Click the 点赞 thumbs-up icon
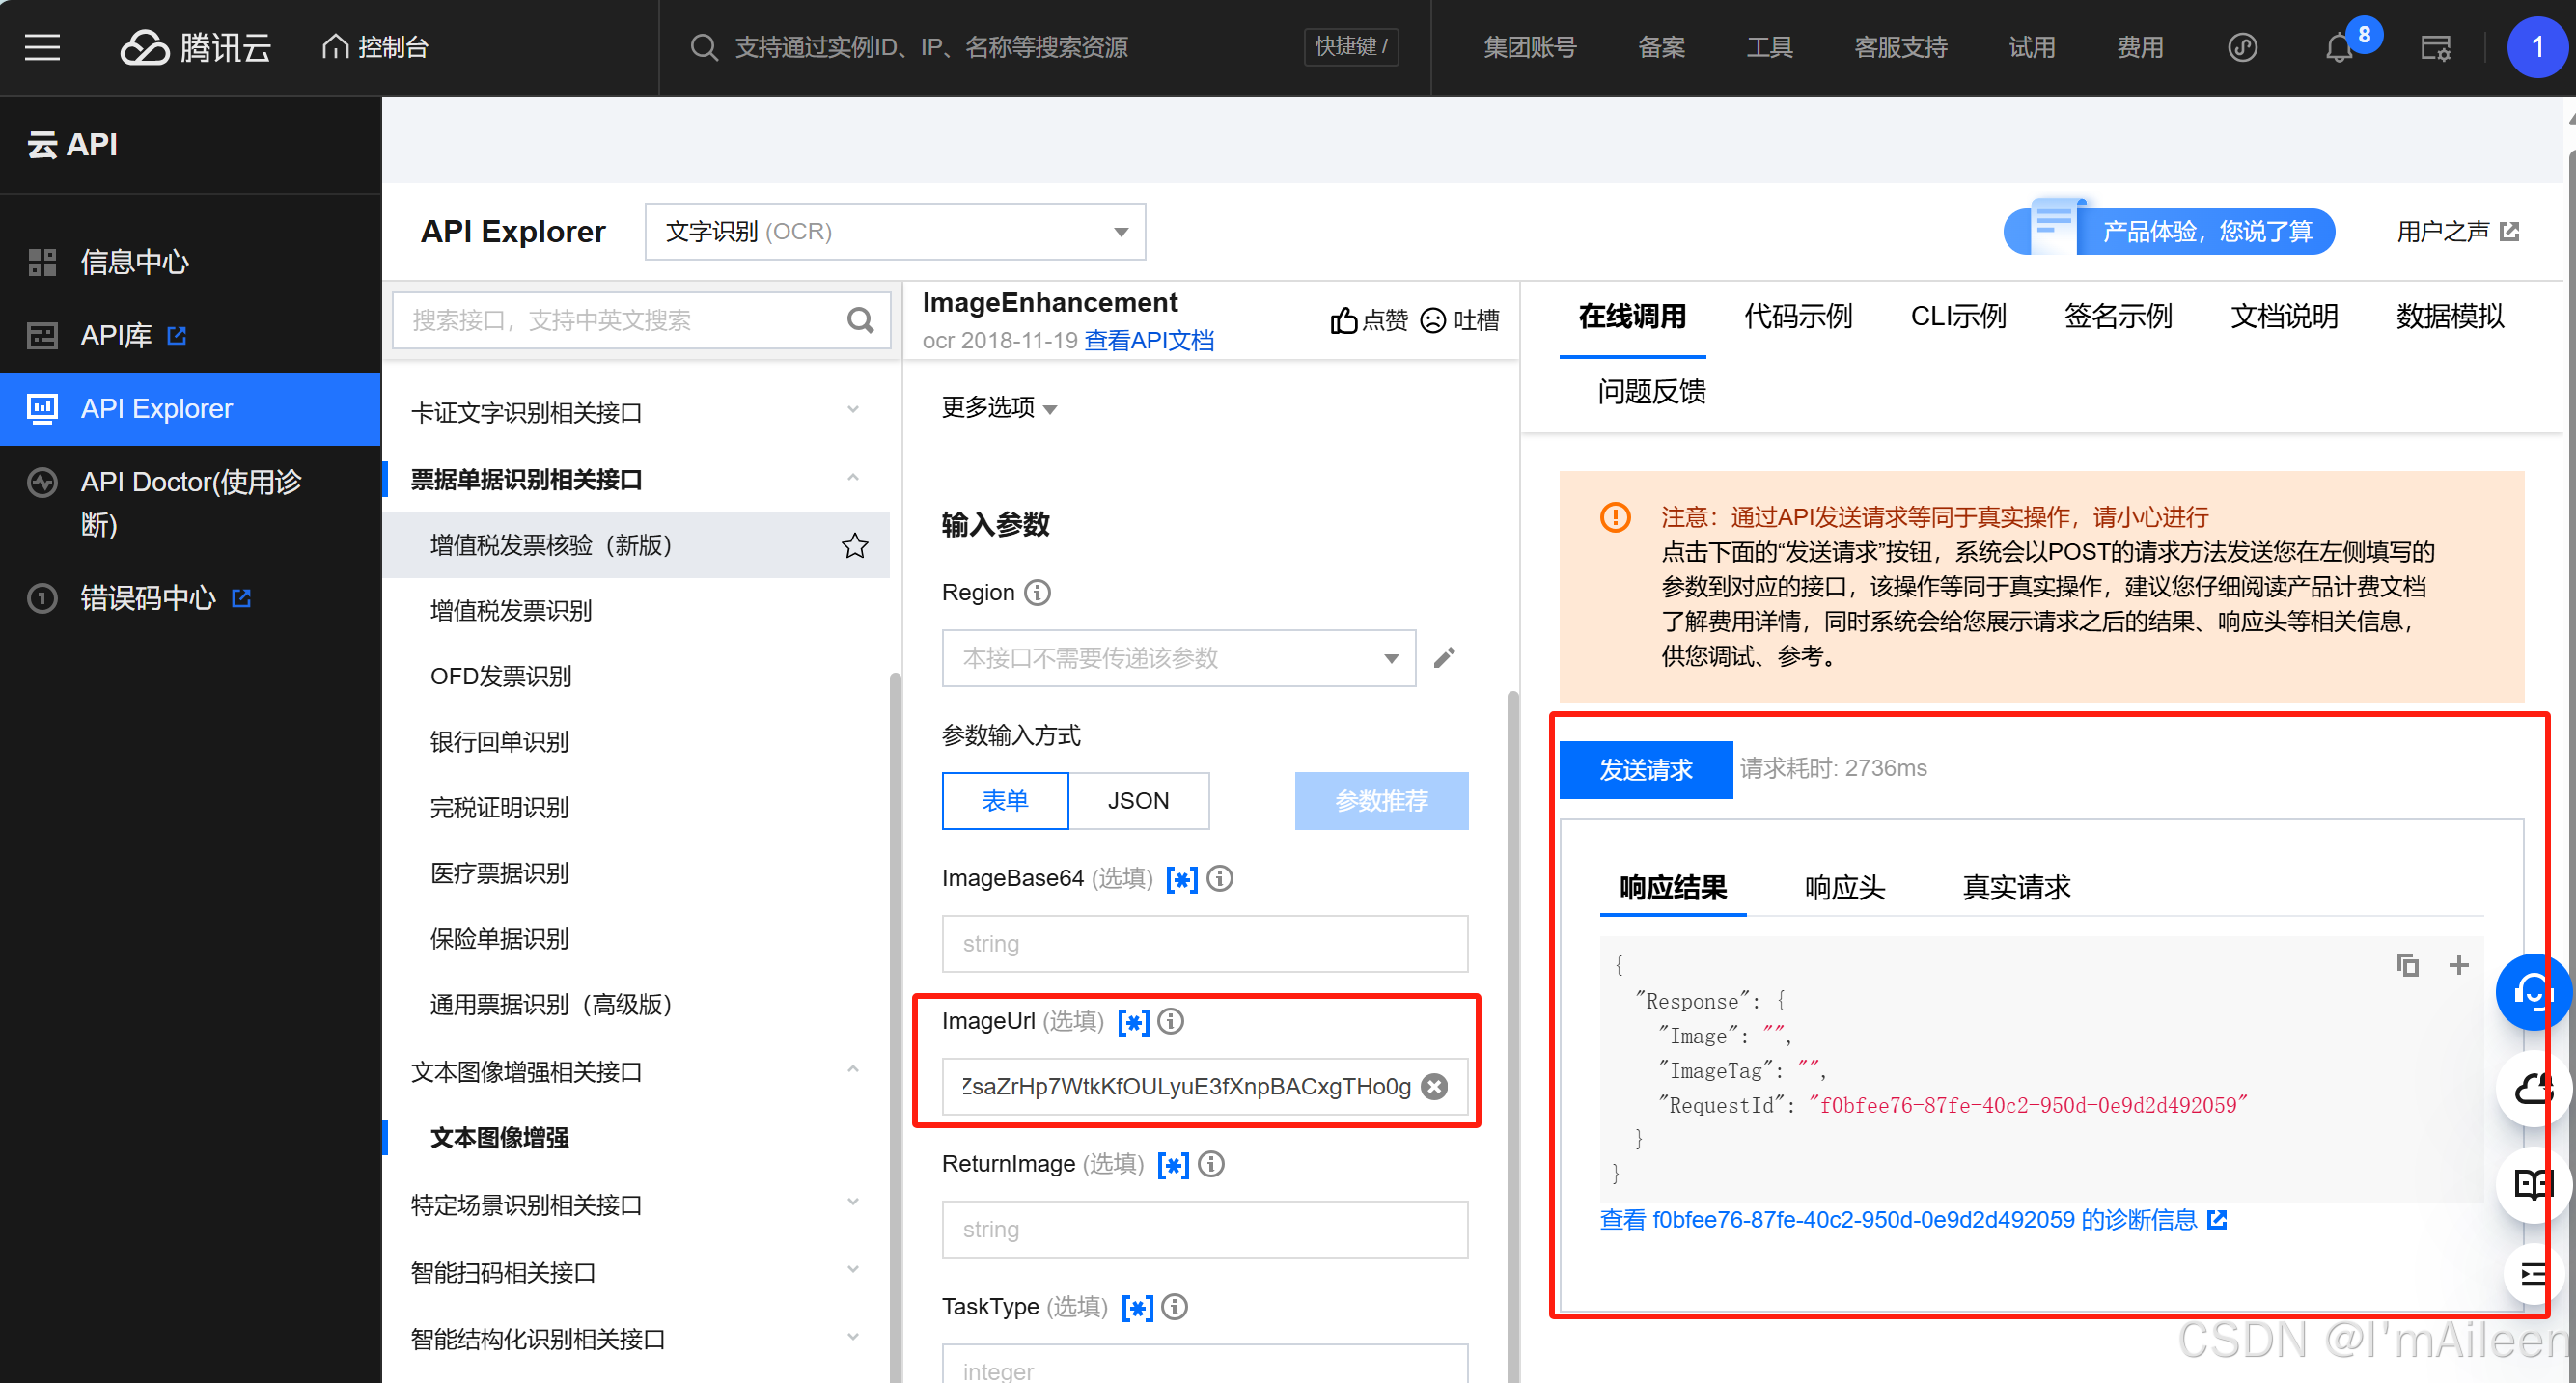This screenshot has height=1383, width=2576. click(1344, 320)
